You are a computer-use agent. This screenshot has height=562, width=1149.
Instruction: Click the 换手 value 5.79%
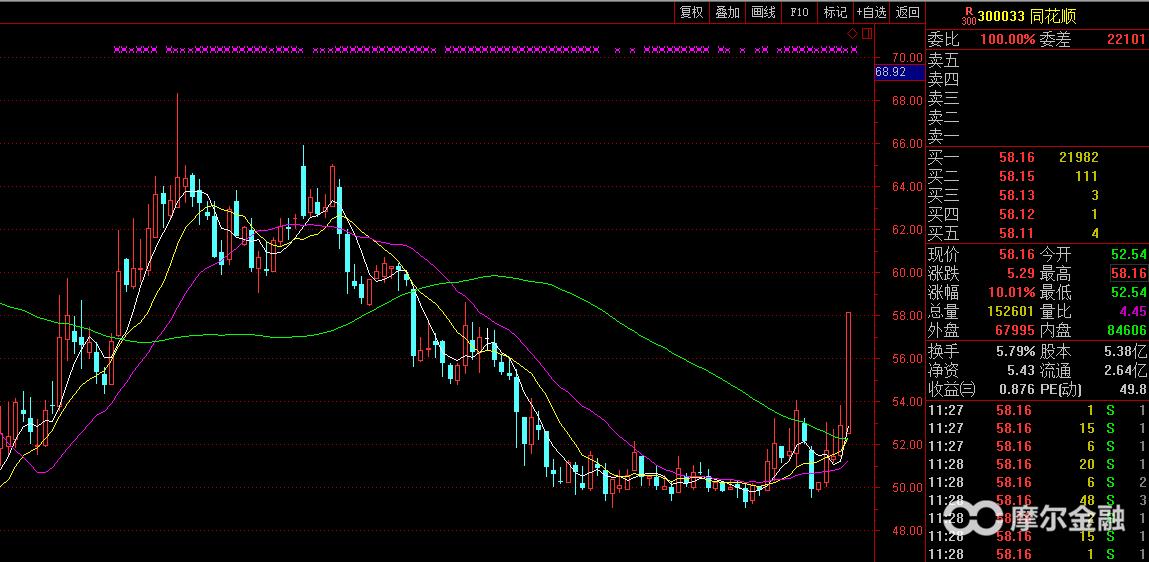click(x=1015, y=352)
